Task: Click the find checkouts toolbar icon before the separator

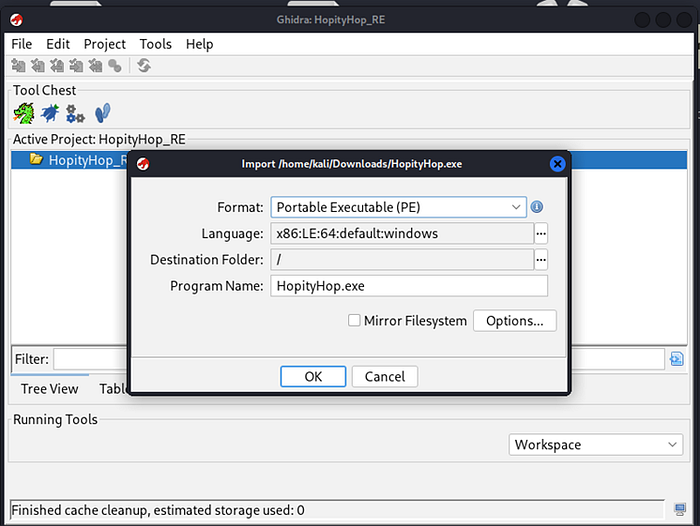Action: 115,66
